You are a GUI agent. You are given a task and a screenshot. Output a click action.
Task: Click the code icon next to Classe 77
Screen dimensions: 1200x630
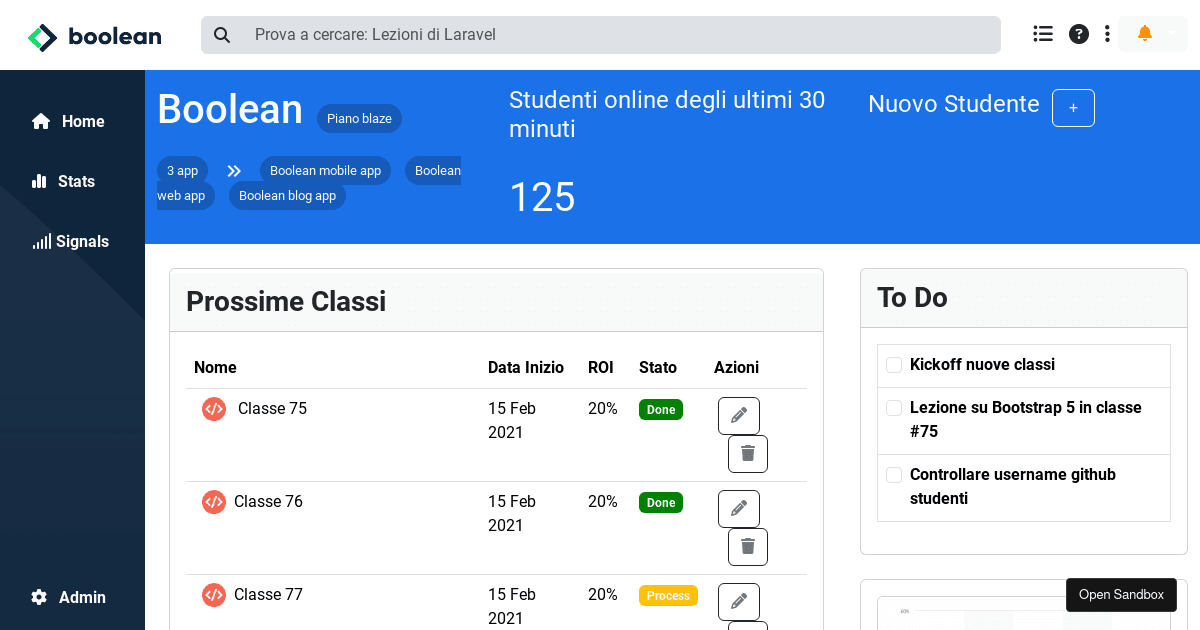(213, 594)
